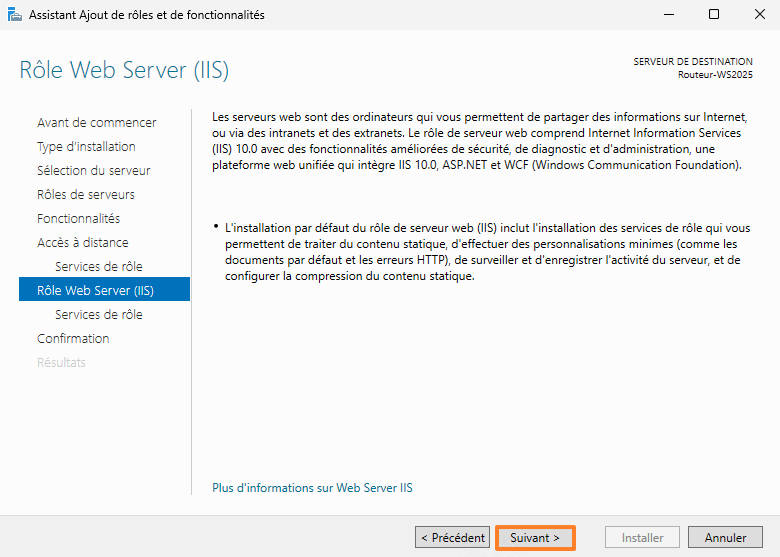This screenshot has width=780, height=557.
Task: Click the Précédent button
Action: [452, 538]
